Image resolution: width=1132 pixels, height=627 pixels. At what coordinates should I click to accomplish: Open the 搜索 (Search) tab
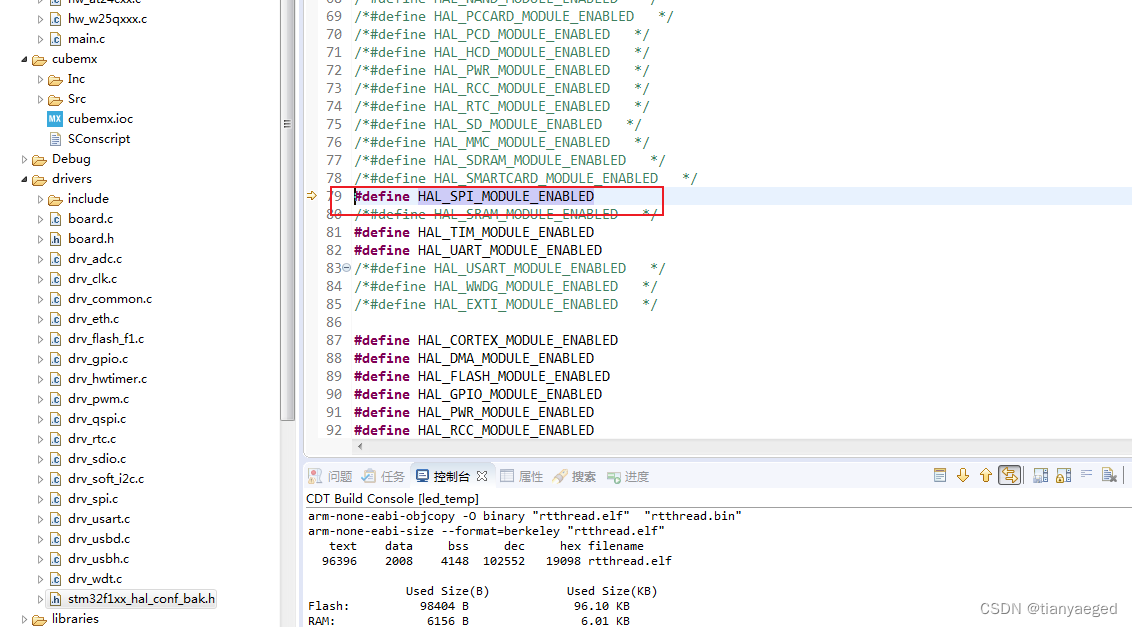583,476
